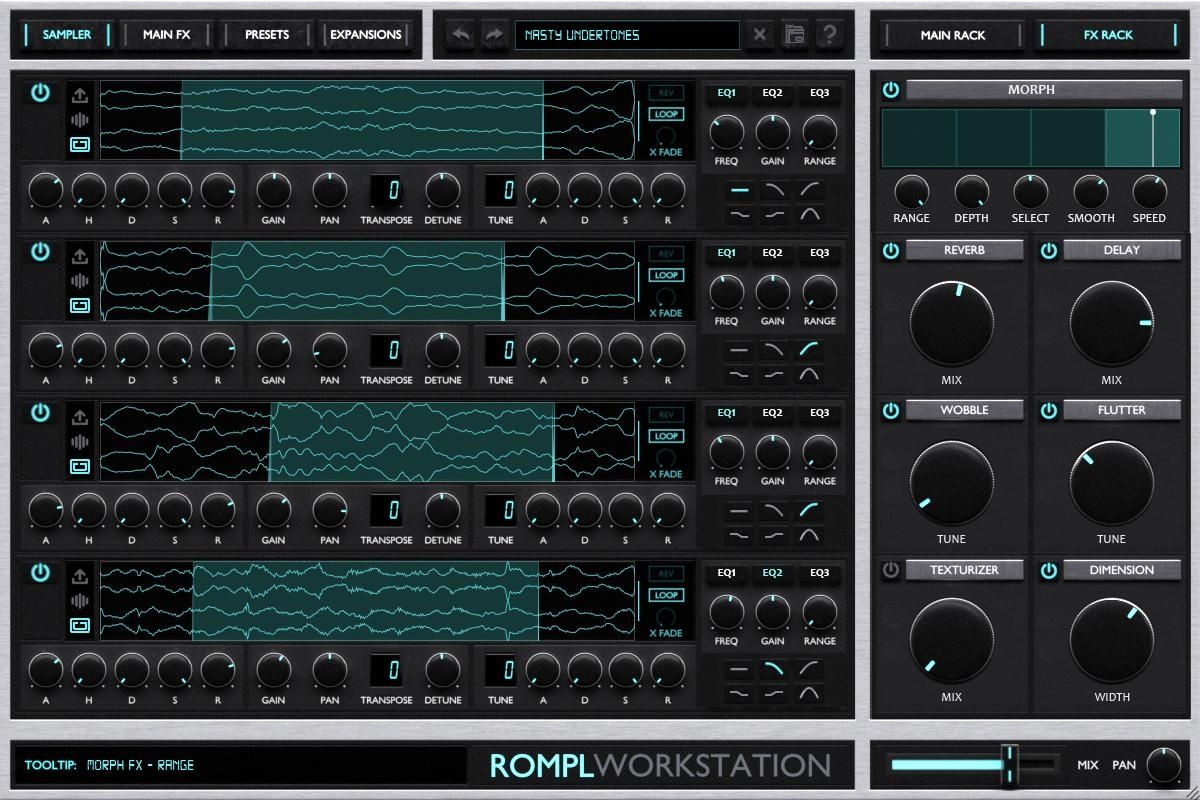Click the Nasty Undertones preset name field
The width and height of the screenshot is (1200, 800).
pos(627,35)
